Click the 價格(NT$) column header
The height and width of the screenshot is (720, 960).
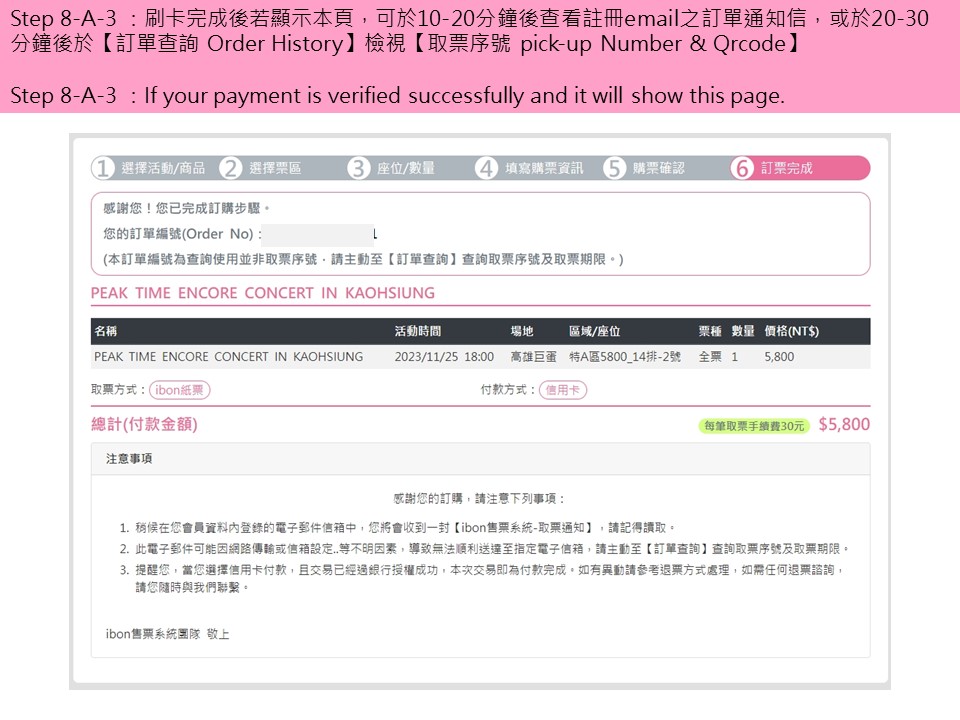click(x=791, y=331)
